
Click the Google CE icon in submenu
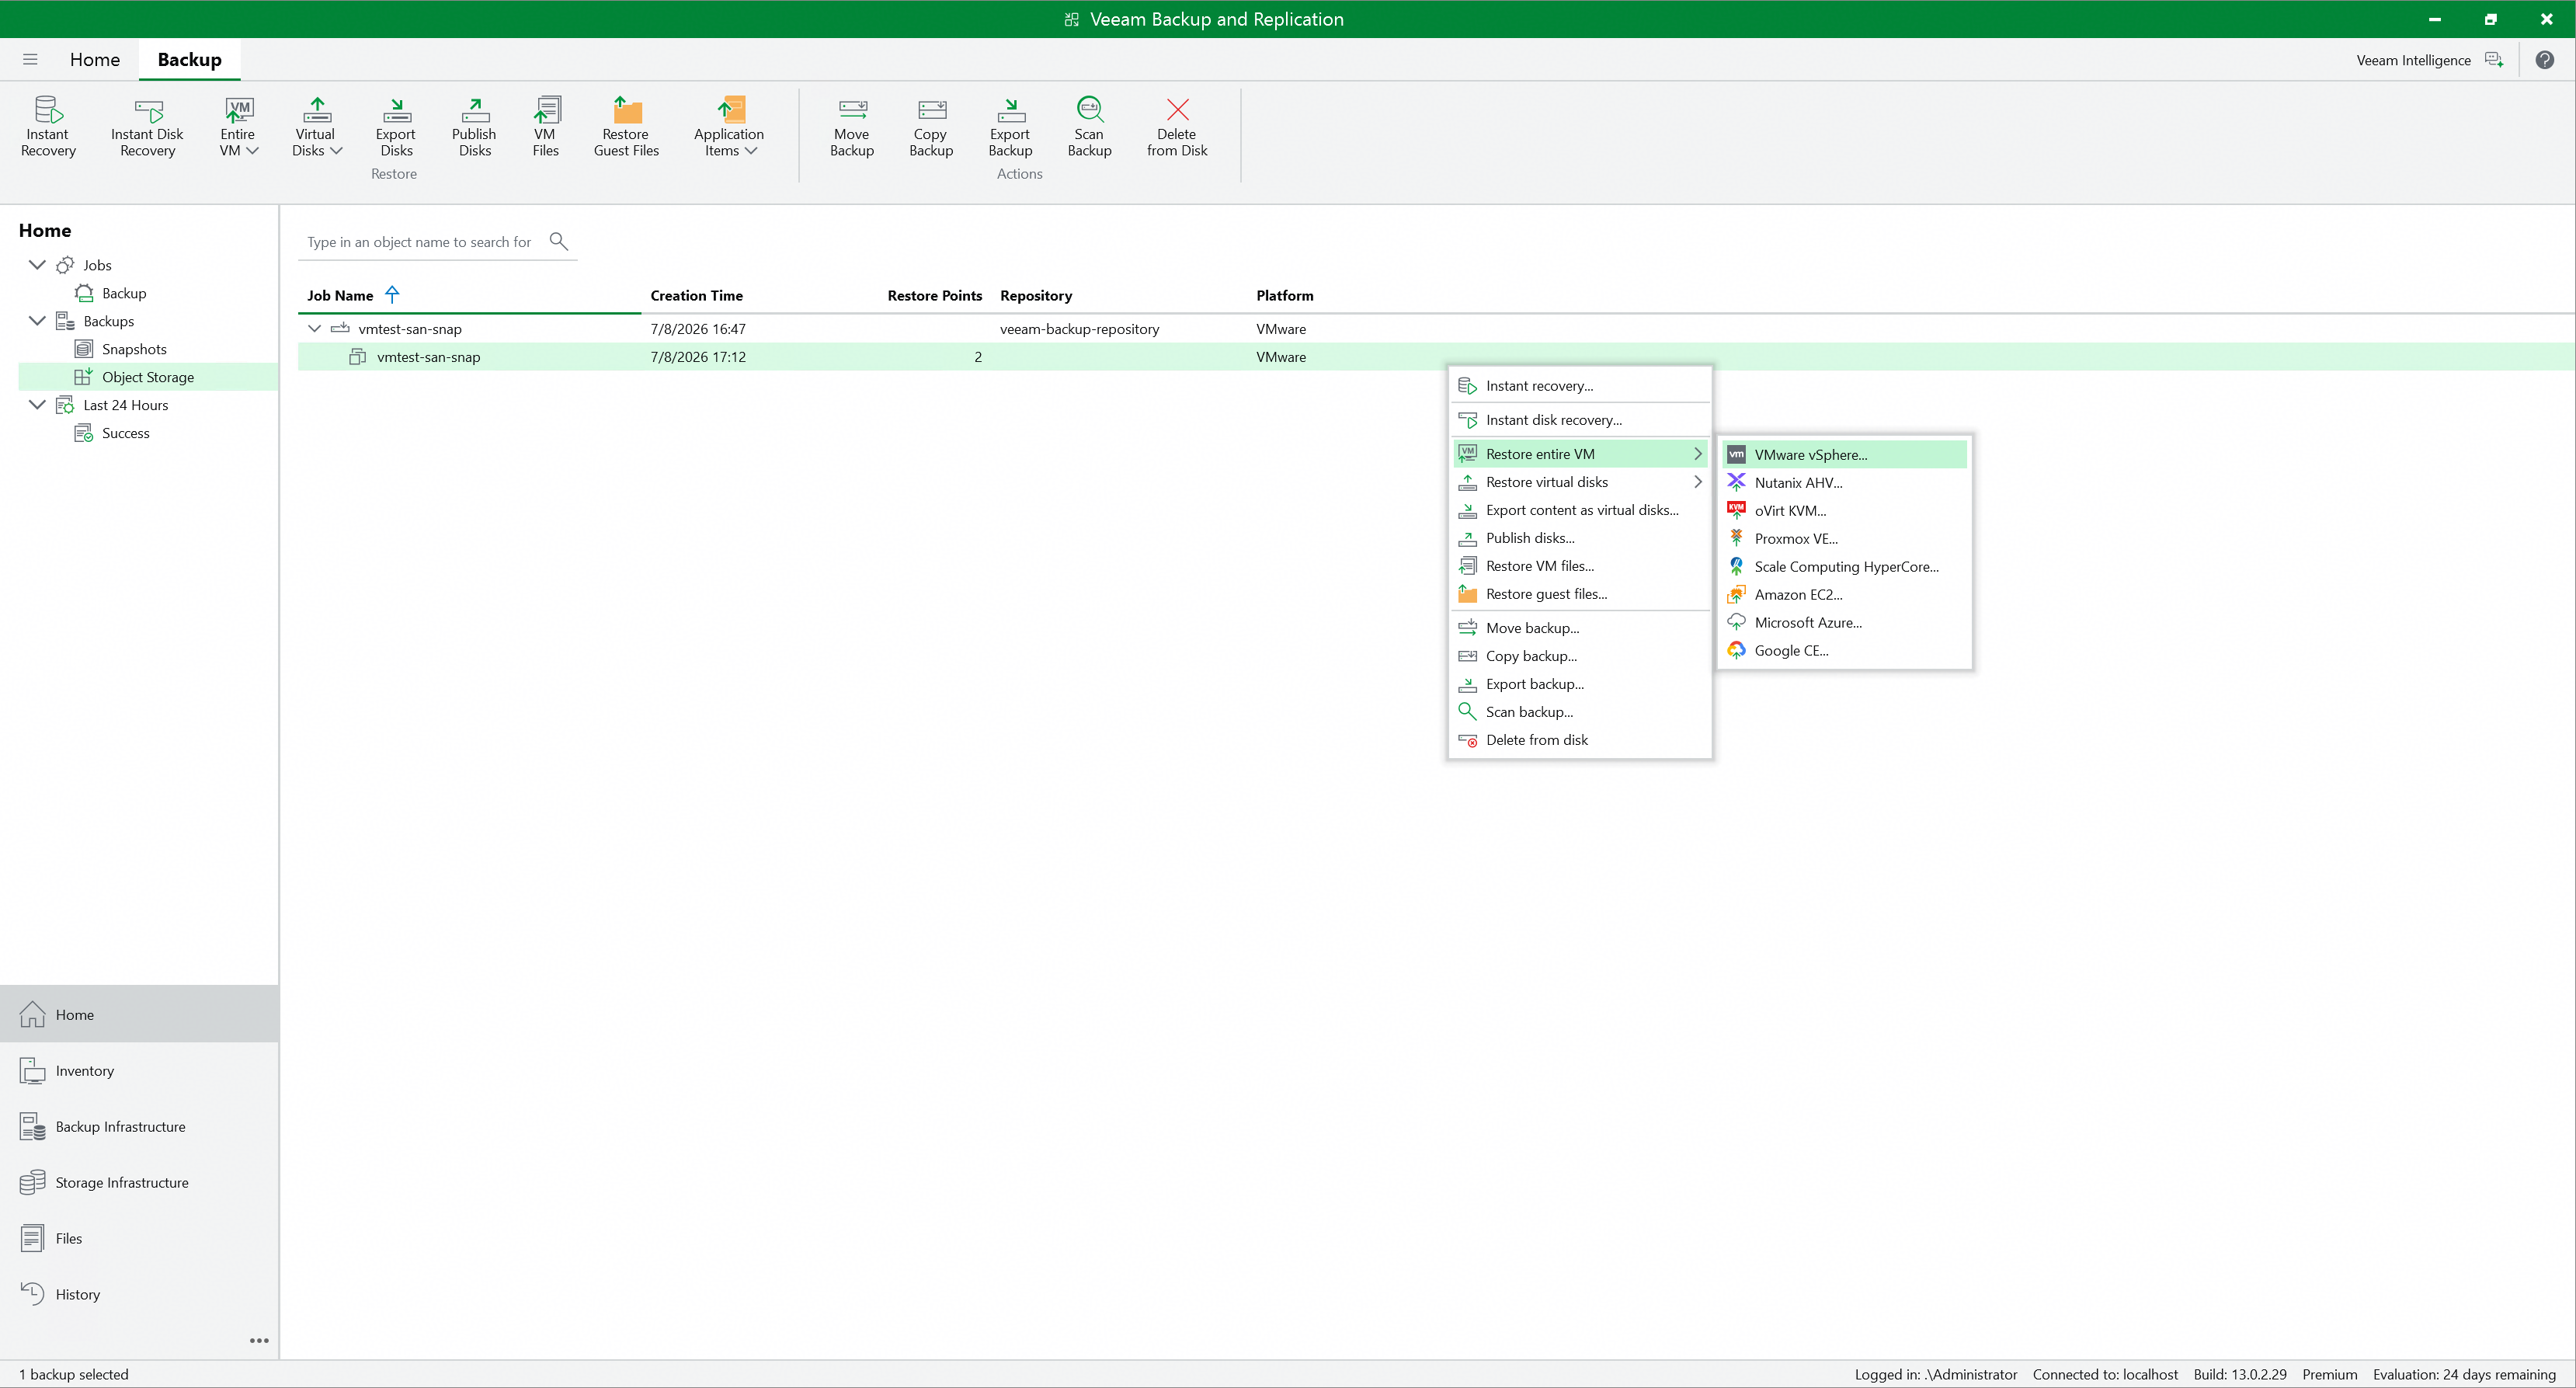click(x=1736, y=650)
